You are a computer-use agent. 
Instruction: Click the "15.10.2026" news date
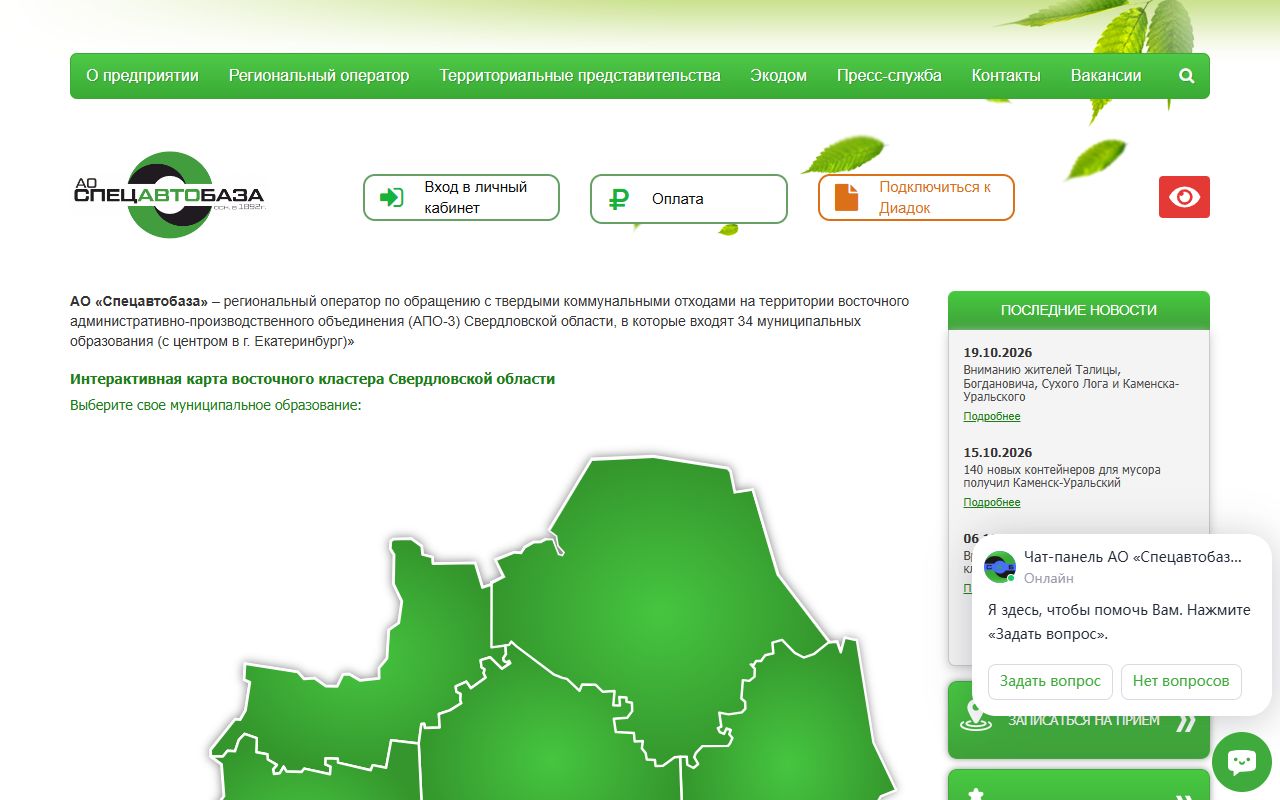tap(998, 453)
